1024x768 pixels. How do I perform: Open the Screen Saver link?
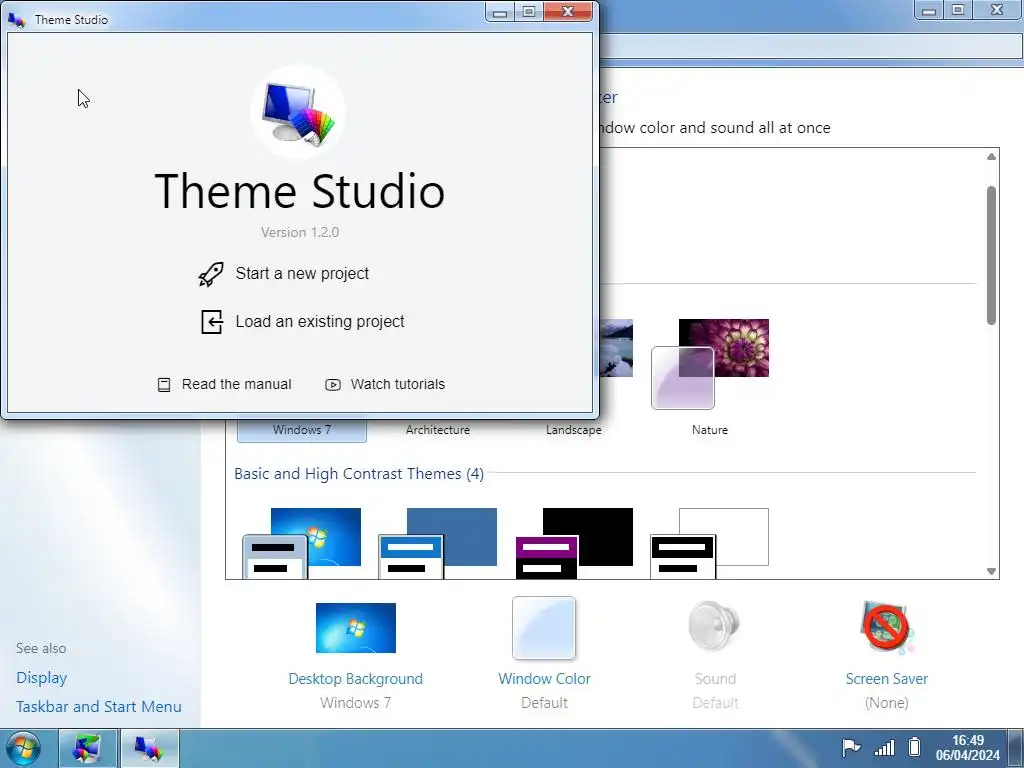887,679
